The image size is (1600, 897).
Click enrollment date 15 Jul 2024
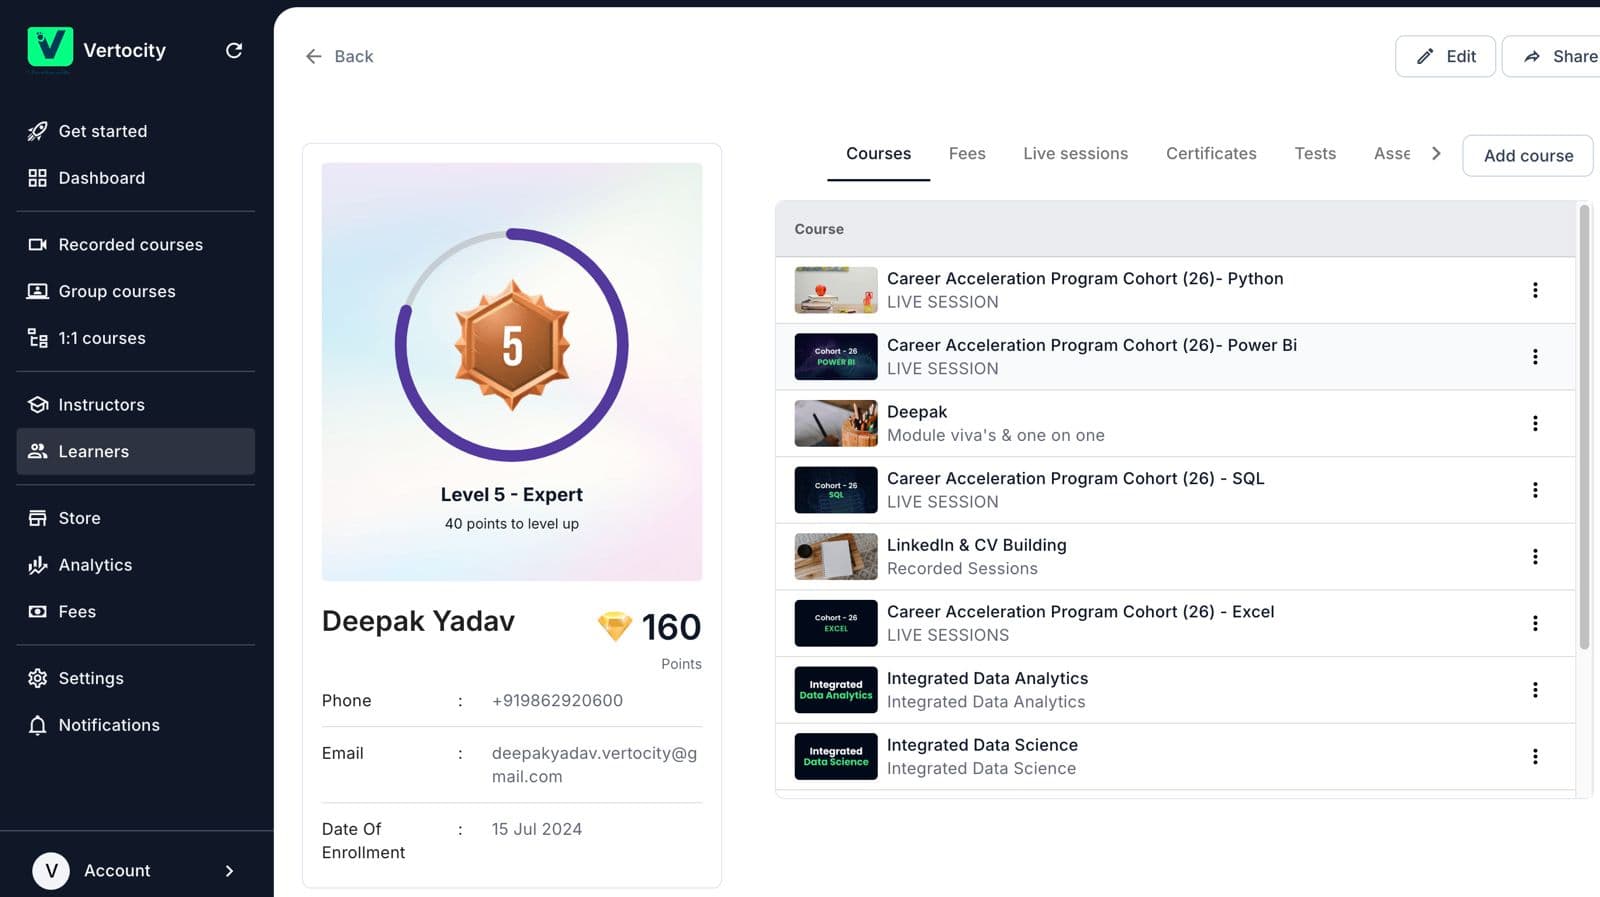tap(537, 829)
